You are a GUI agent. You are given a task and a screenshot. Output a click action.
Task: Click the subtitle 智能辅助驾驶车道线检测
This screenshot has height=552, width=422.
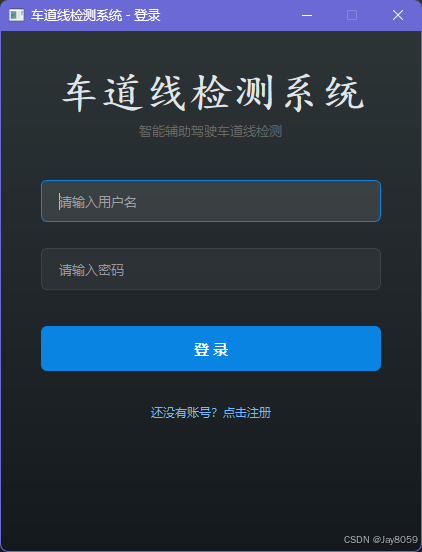[210, 131]
